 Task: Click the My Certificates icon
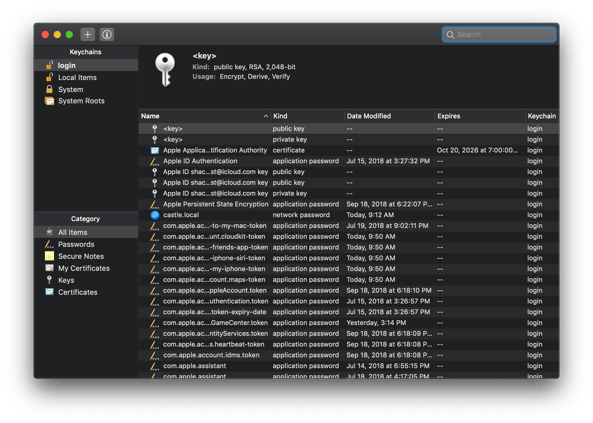pos(49,268)
